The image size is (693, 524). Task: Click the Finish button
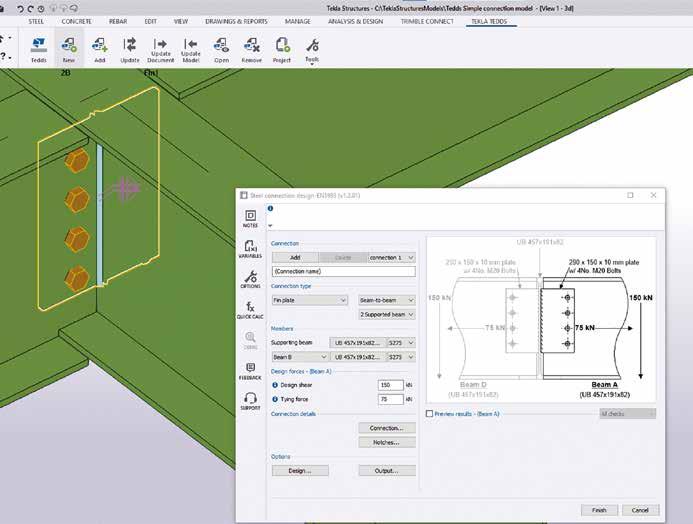coord(599,510)
